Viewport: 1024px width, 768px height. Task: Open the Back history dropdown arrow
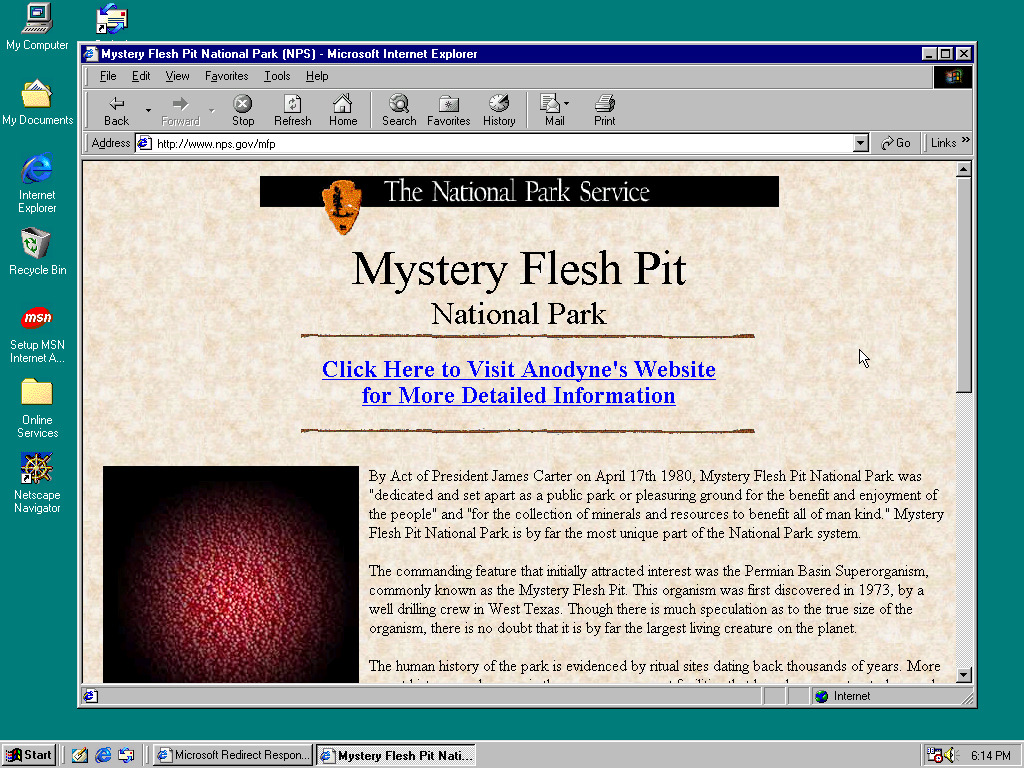point(148,110)
